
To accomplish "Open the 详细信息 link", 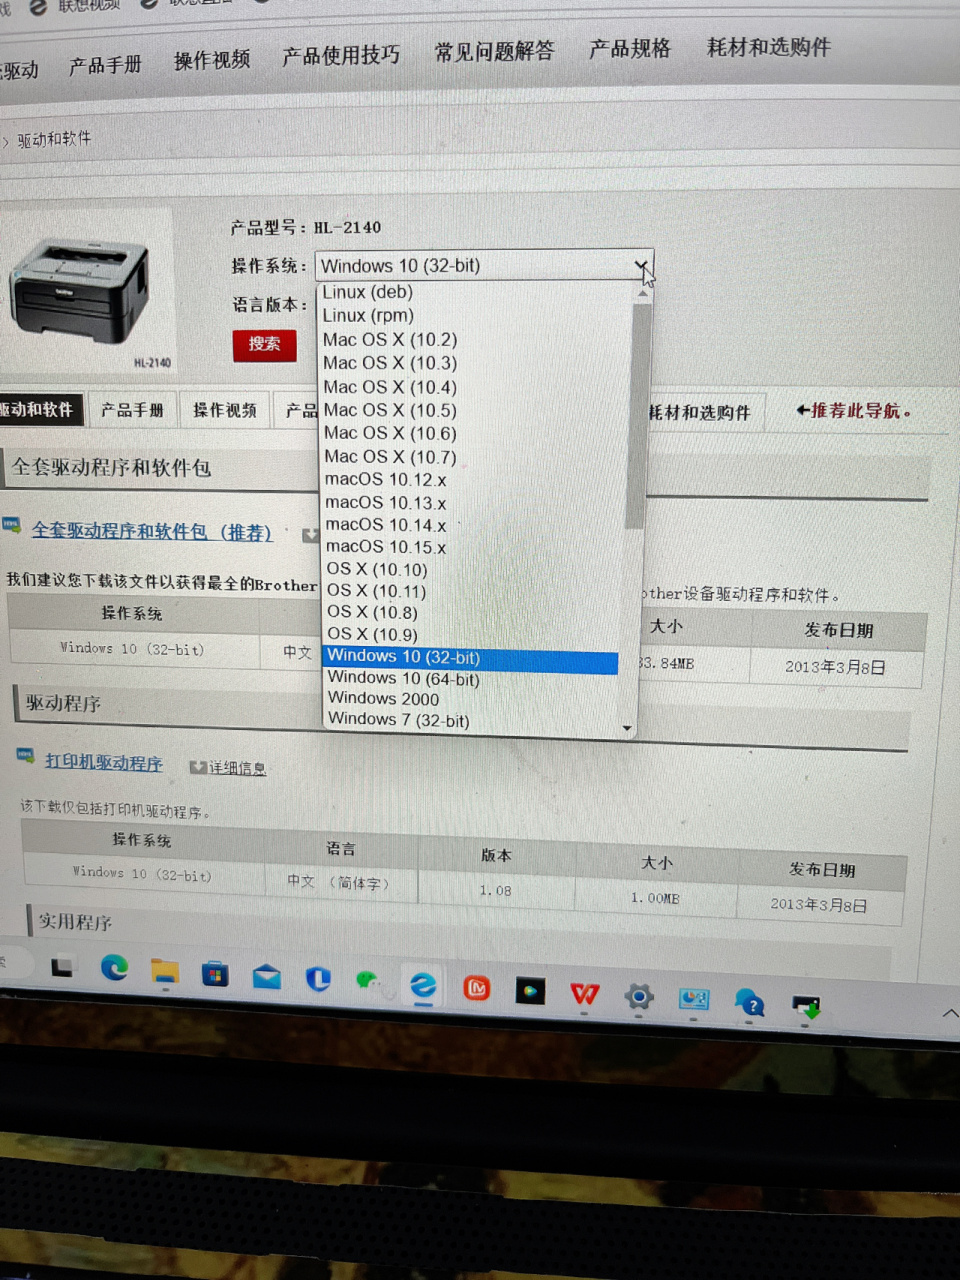I will click(237, 767).
